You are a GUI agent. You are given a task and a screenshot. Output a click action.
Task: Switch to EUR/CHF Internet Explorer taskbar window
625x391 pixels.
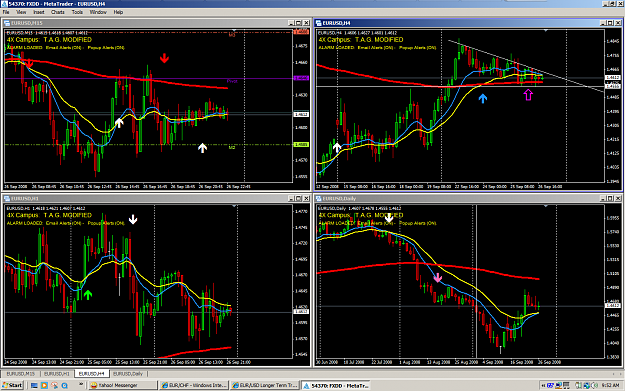point(194,385)
